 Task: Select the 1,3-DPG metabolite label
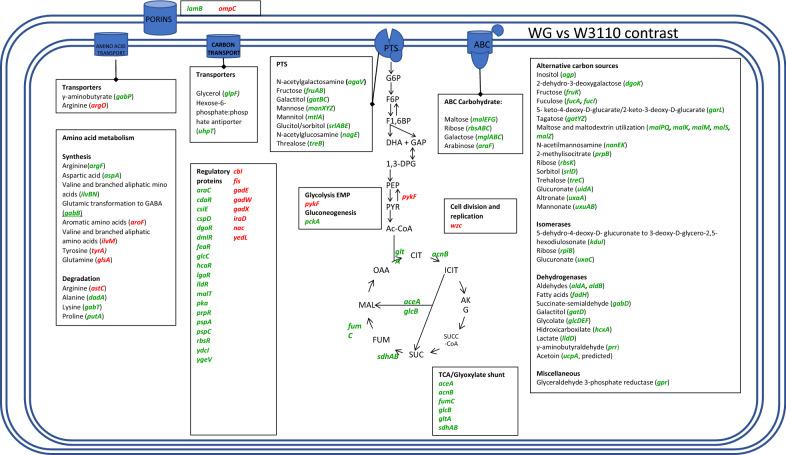[401, 164]
